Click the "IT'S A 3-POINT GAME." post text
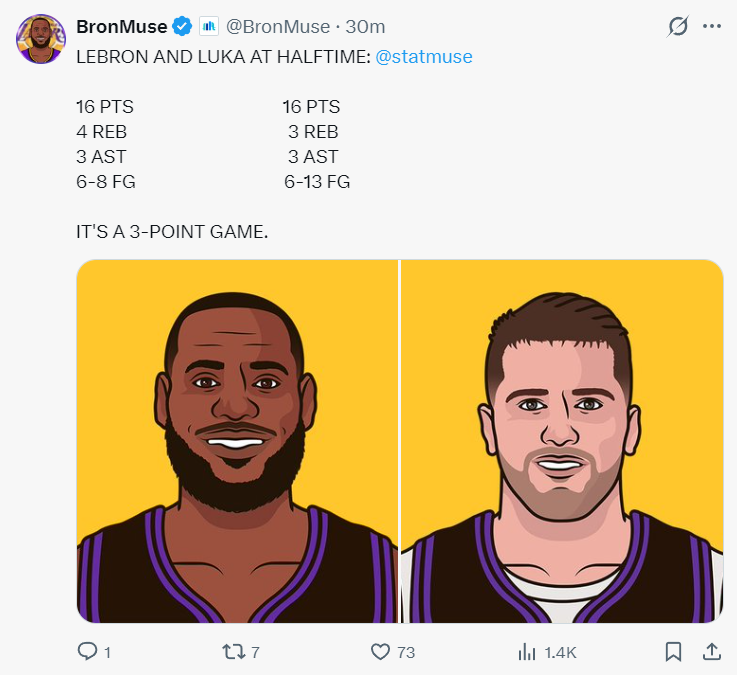The width and height of the screenshot is (737, 675). (172, 232)
